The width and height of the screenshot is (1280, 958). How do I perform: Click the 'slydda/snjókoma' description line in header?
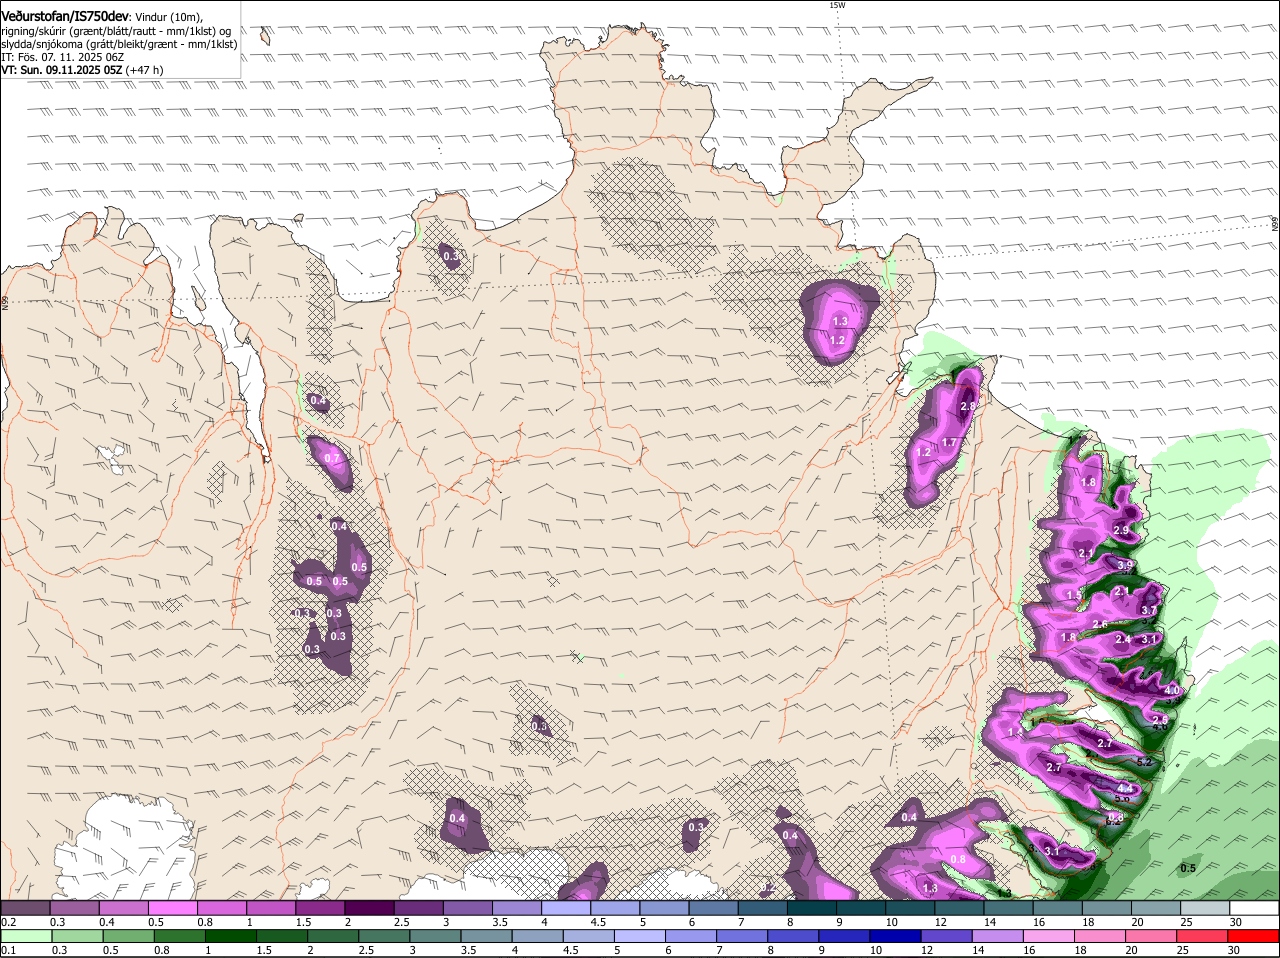point(119,44)
